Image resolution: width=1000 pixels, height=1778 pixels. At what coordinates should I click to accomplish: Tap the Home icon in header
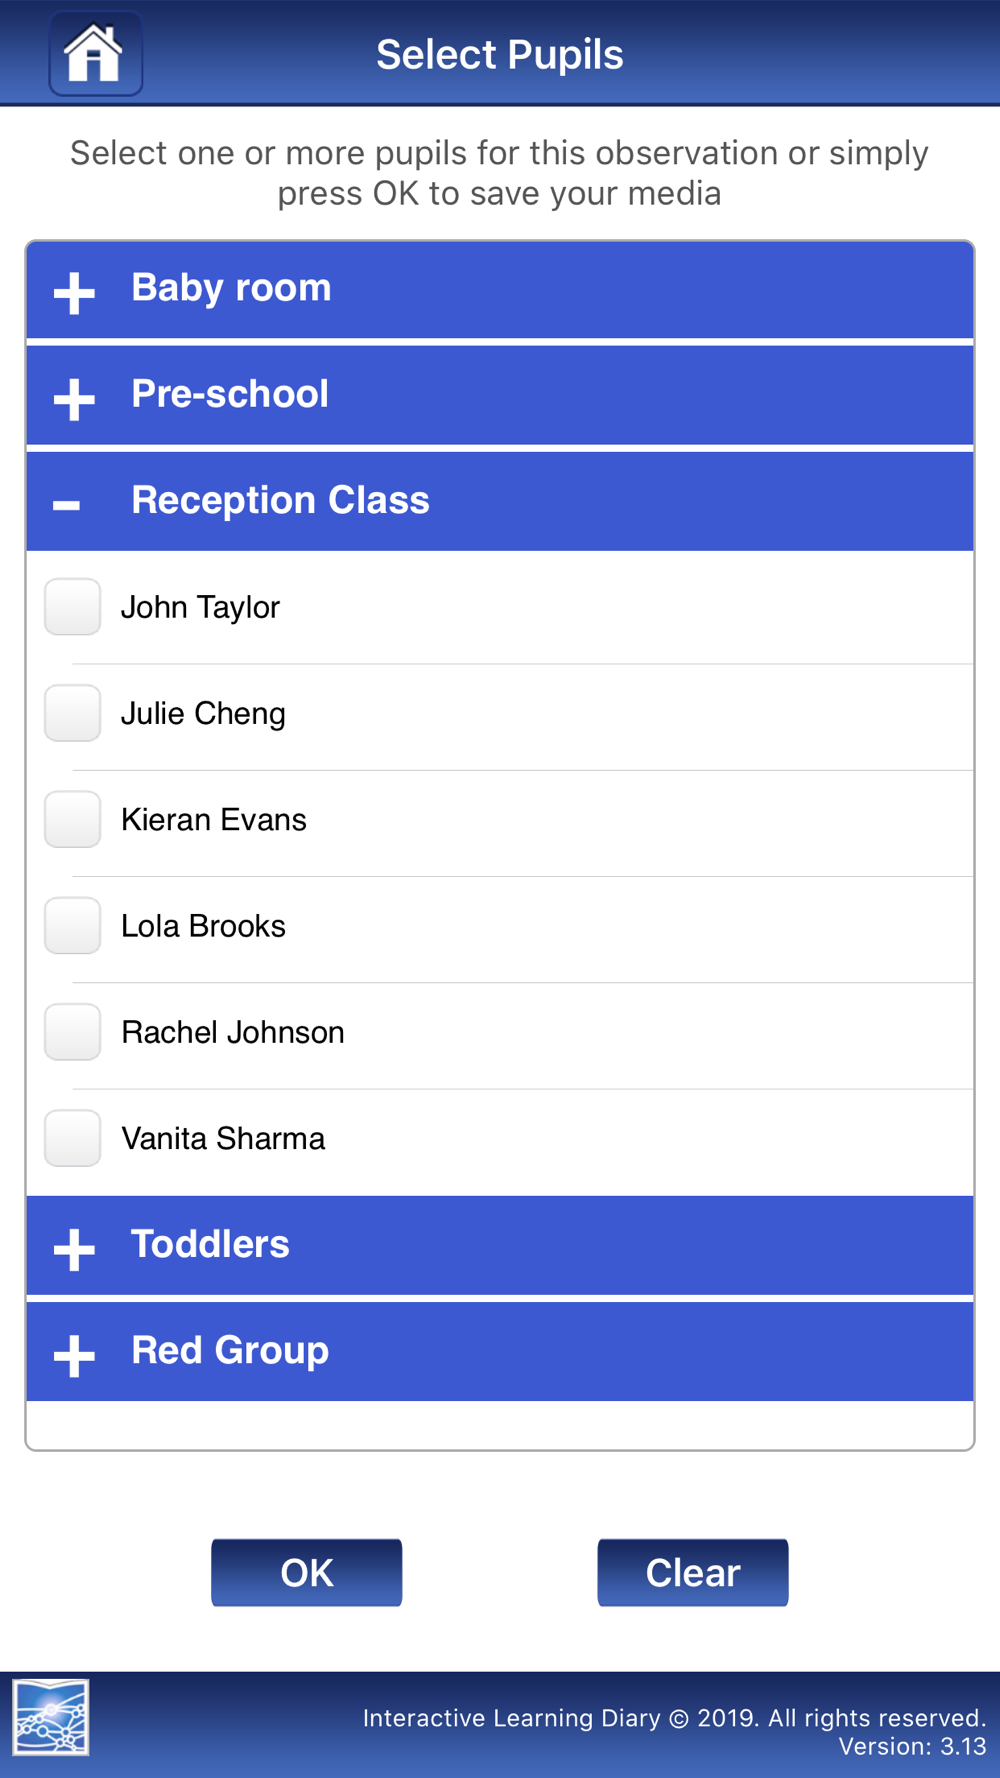[x=95, y=54]
